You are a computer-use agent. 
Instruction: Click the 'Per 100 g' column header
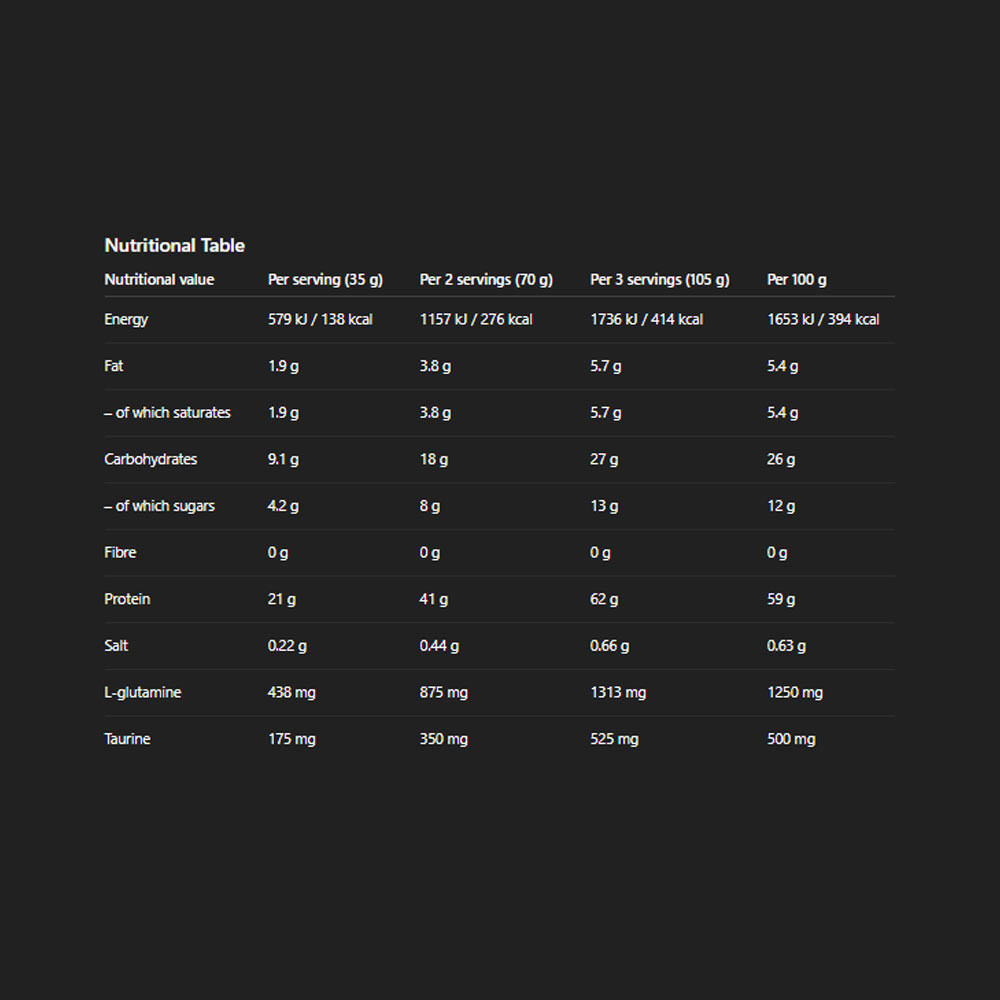[x=796, y=279]
